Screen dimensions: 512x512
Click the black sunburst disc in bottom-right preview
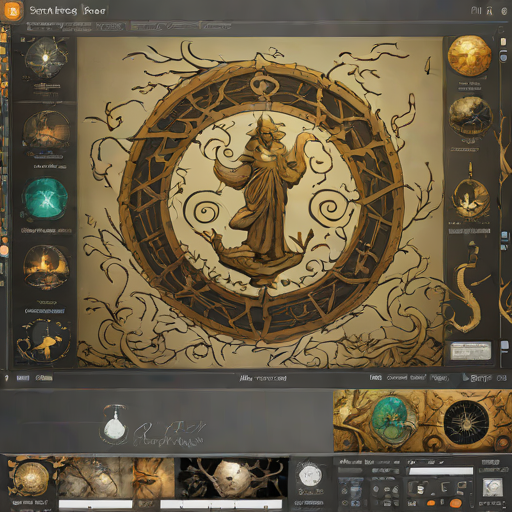point(467,422)
